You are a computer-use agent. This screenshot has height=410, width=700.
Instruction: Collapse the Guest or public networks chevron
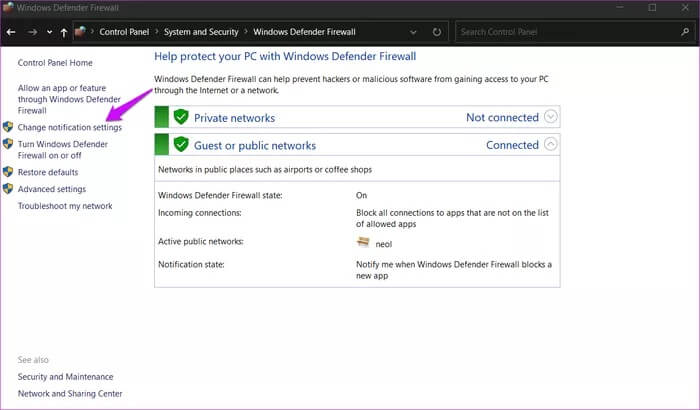551,144
